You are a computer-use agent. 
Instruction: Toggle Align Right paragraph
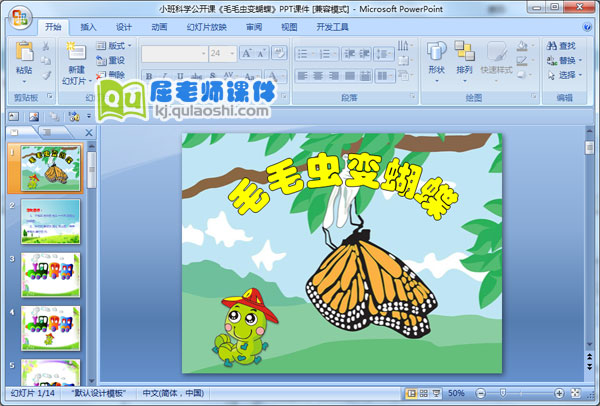(334, 76)
